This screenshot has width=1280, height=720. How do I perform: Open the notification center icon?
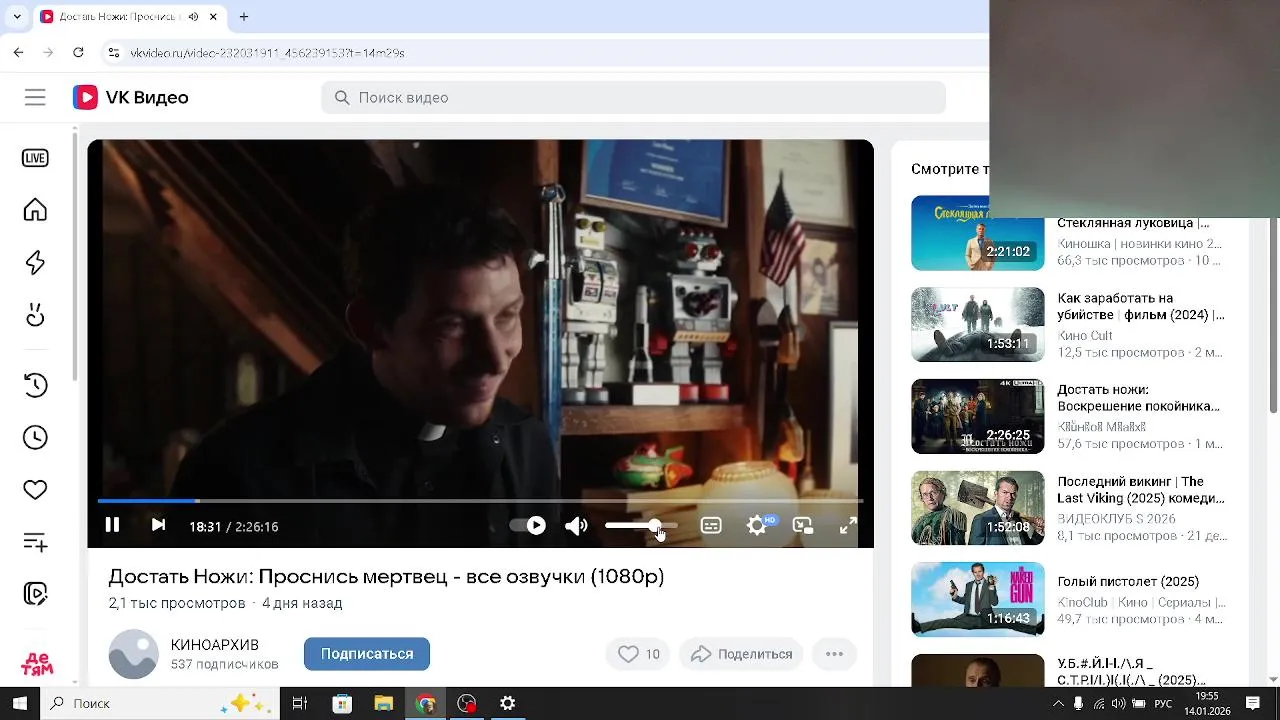(x=1253, y=704)
